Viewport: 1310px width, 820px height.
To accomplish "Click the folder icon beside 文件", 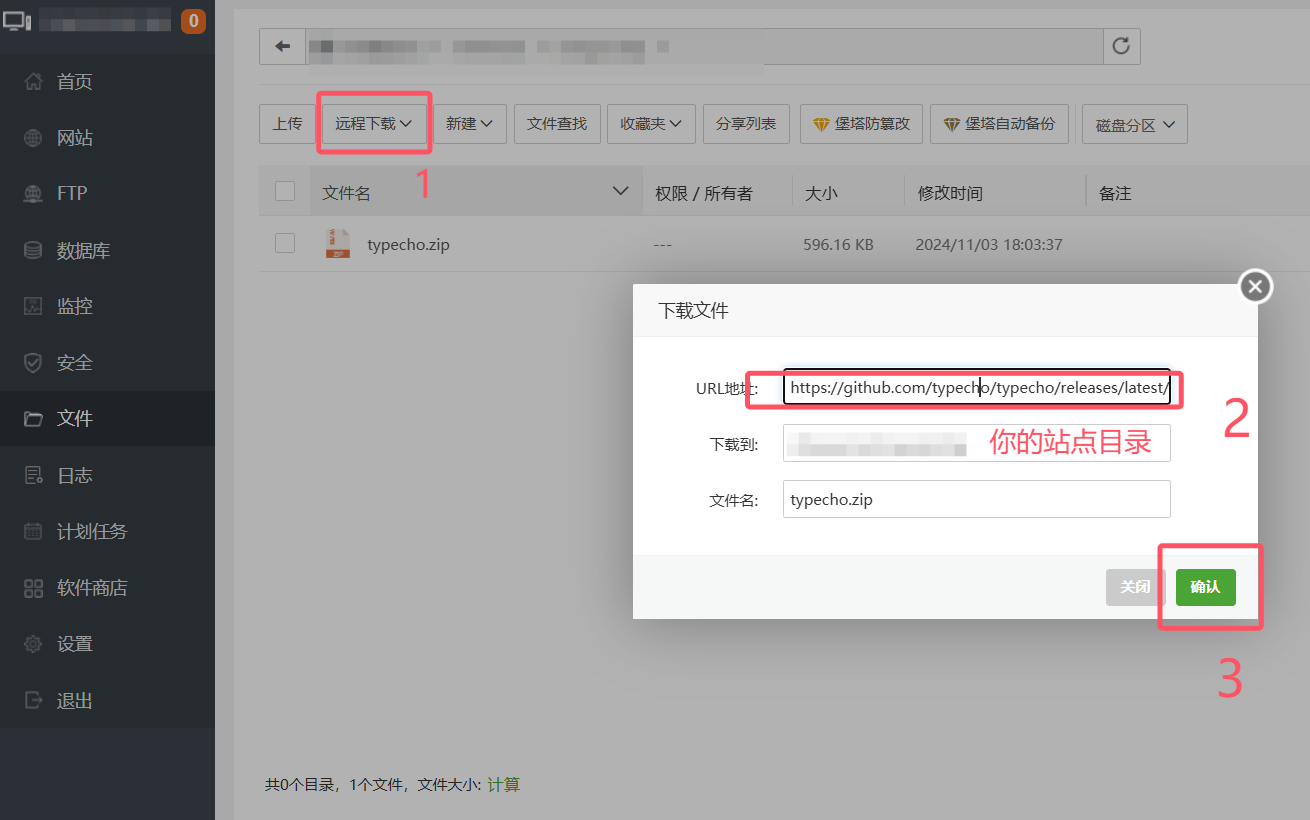I will [34, 419].
